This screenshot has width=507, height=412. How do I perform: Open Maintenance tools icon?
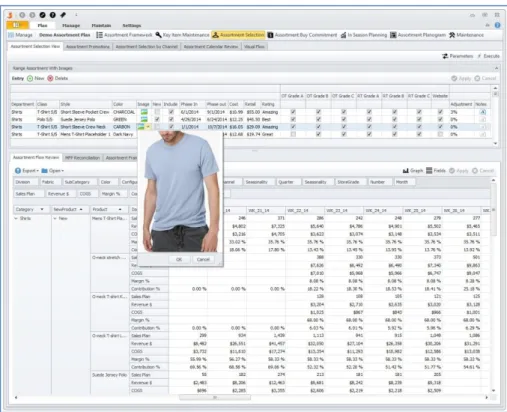point(452,35)
